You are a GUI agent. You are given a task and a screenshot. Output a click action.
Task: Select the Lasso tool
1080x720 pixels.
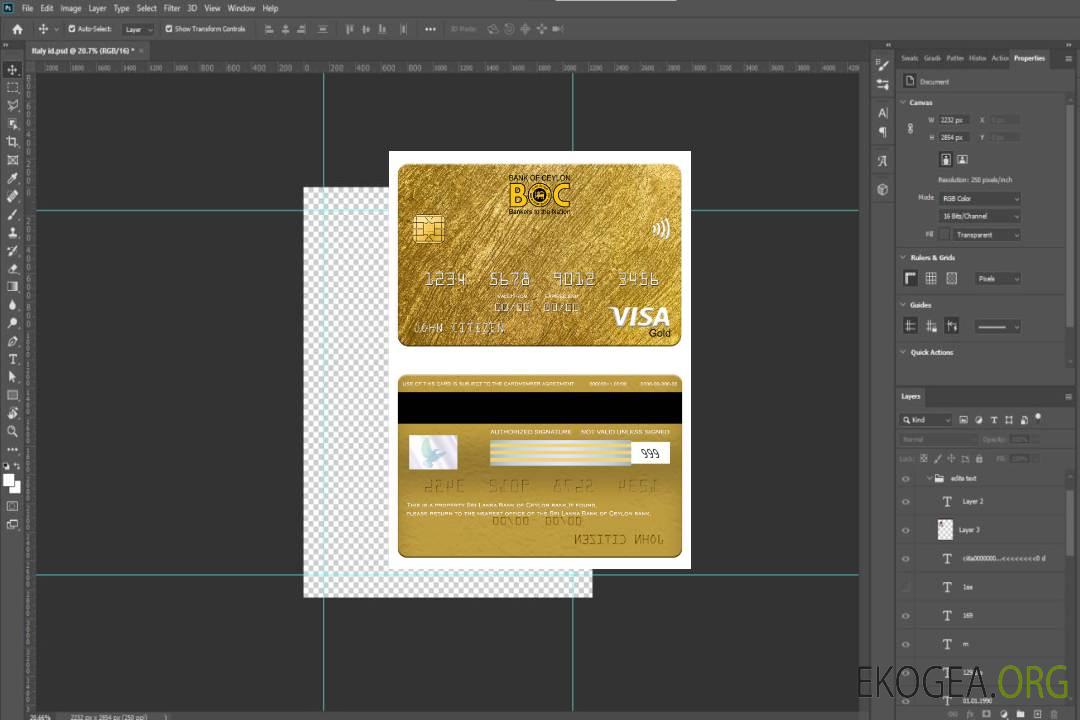[12, 105]
